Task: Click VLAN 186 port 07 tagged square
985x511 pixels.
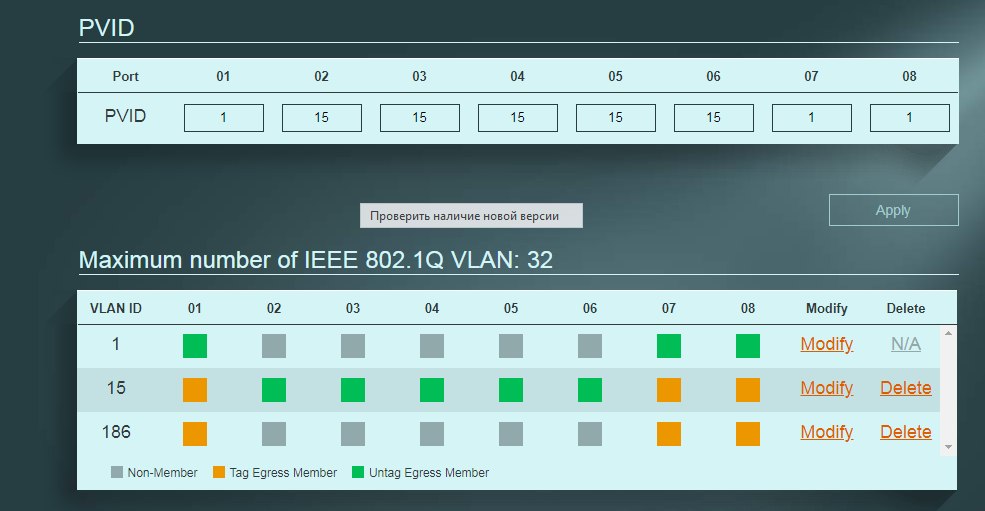Action: coord(668,434)
